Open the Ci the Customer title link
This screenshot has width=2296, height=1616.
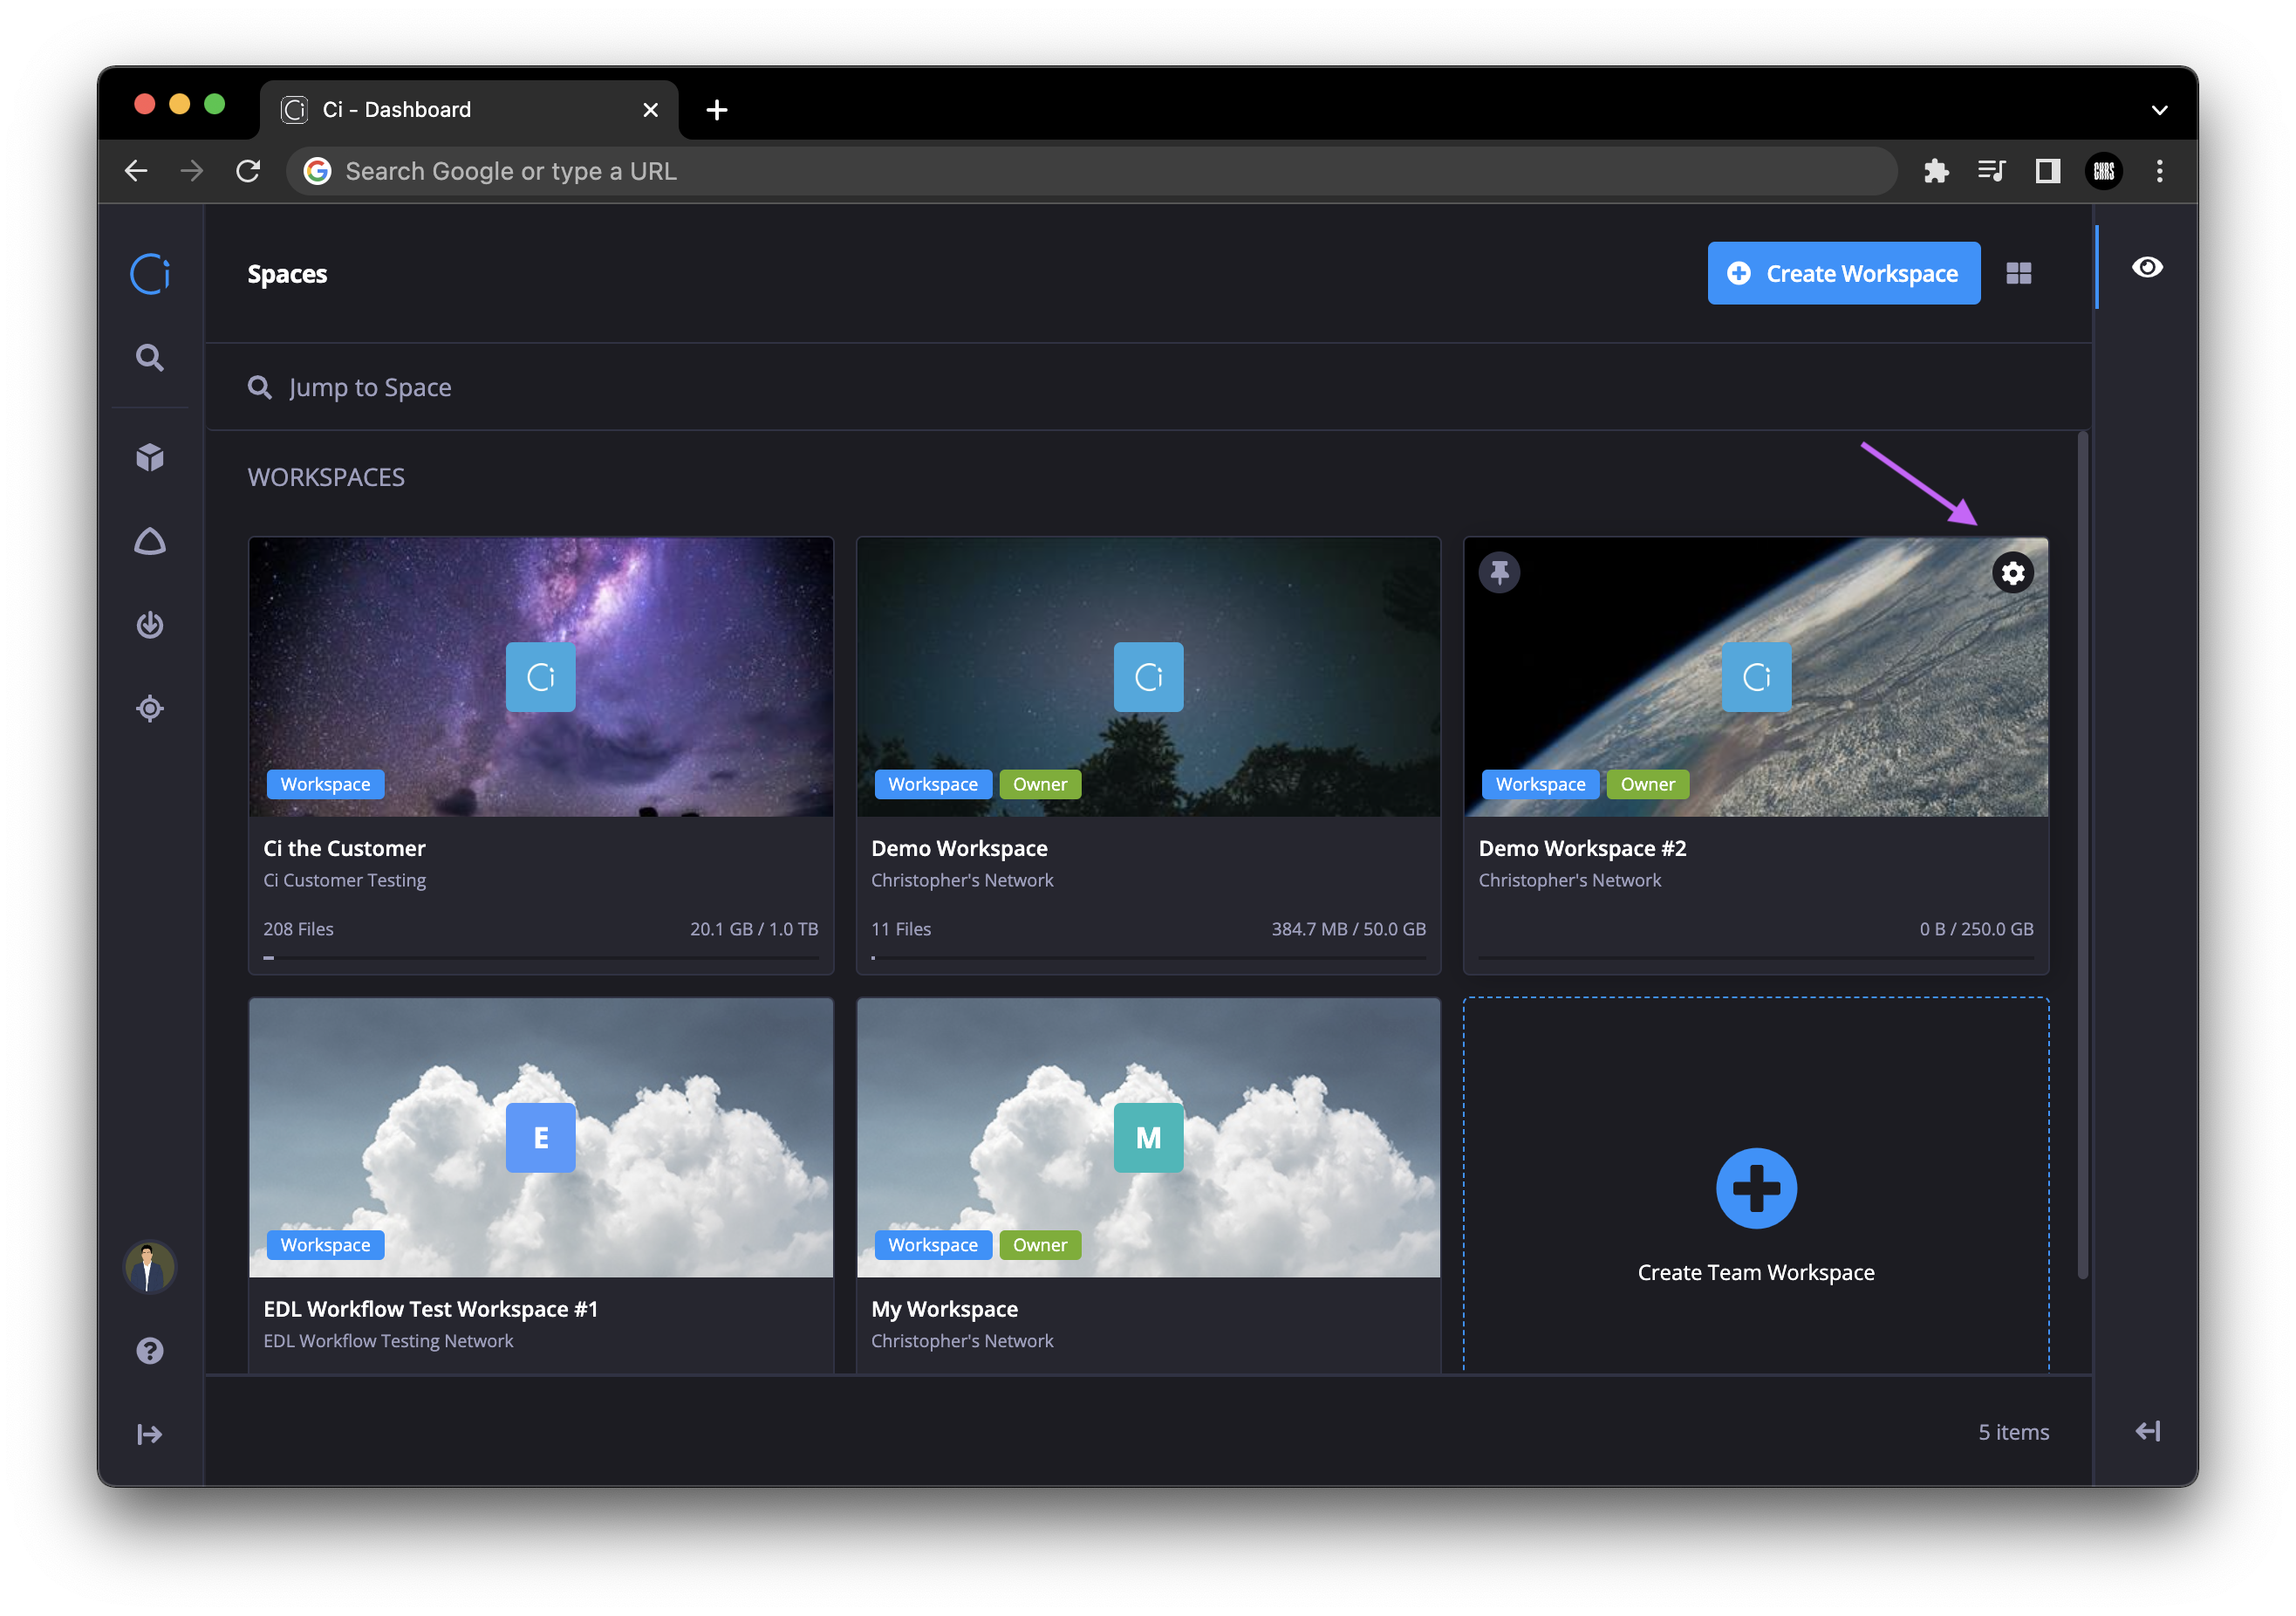tap(344, 848)
